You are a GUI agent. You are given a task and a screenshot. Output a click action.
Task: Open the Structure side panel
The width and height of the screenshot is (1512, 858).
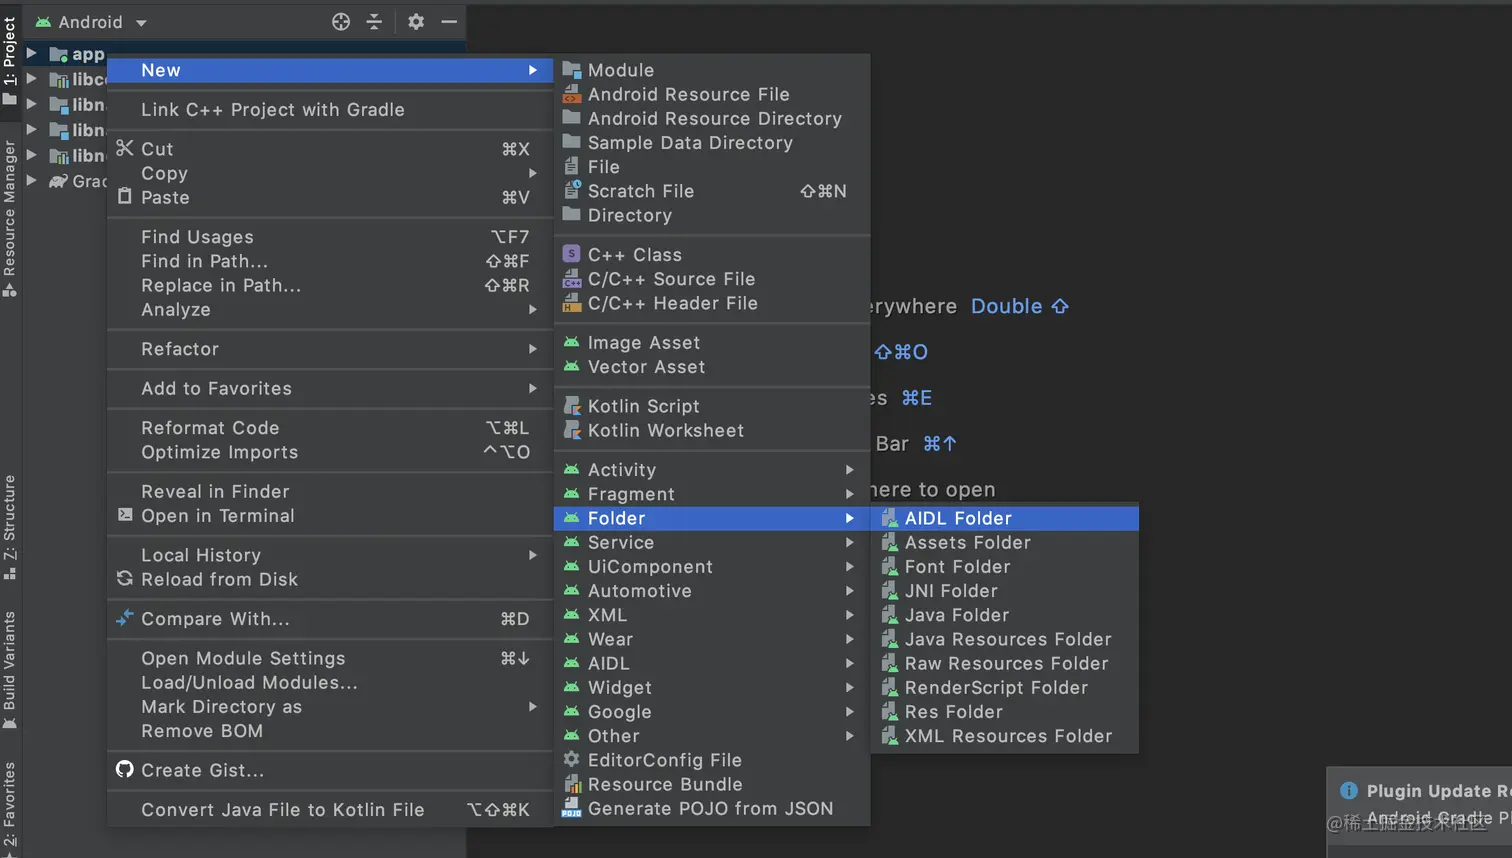[x=10, y=525]
